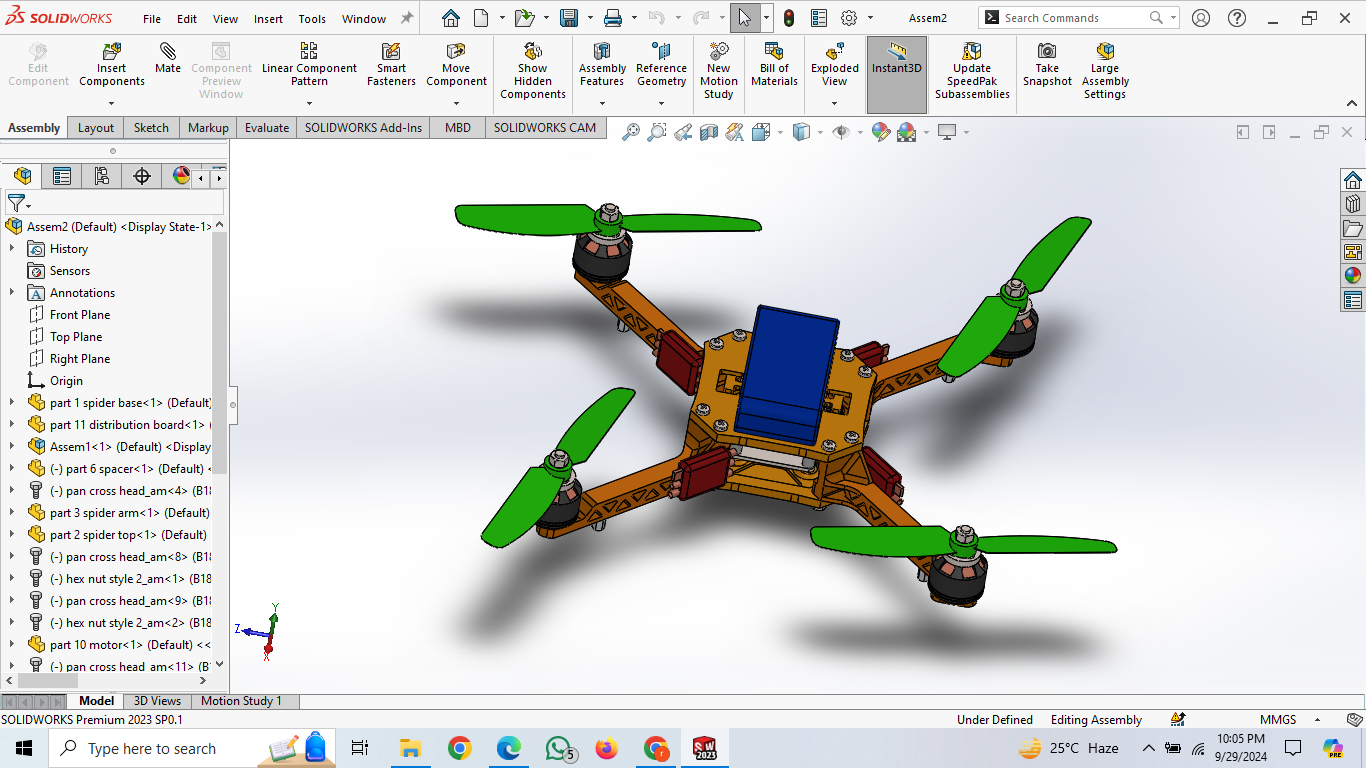This screenshot has height=768, width=1366.
Task: Switch to SOLIDWORKS Add-Ins tab
Action: coord(364,127)
